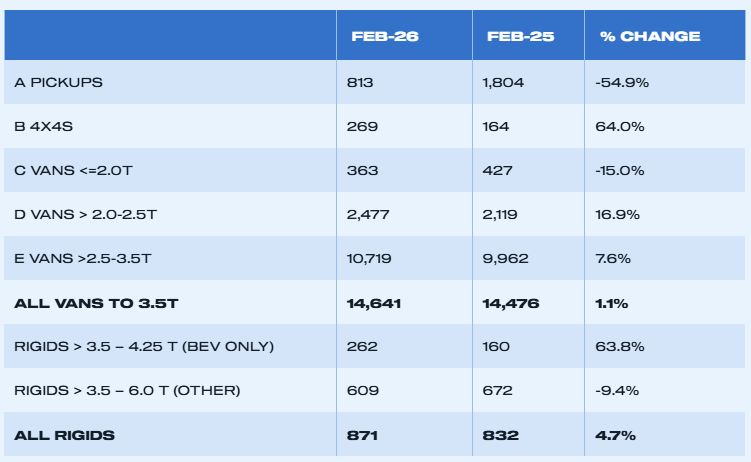The image size is (751, 462).
Task: Select the A PICKUPS row label
Action: tap(58, 82)
